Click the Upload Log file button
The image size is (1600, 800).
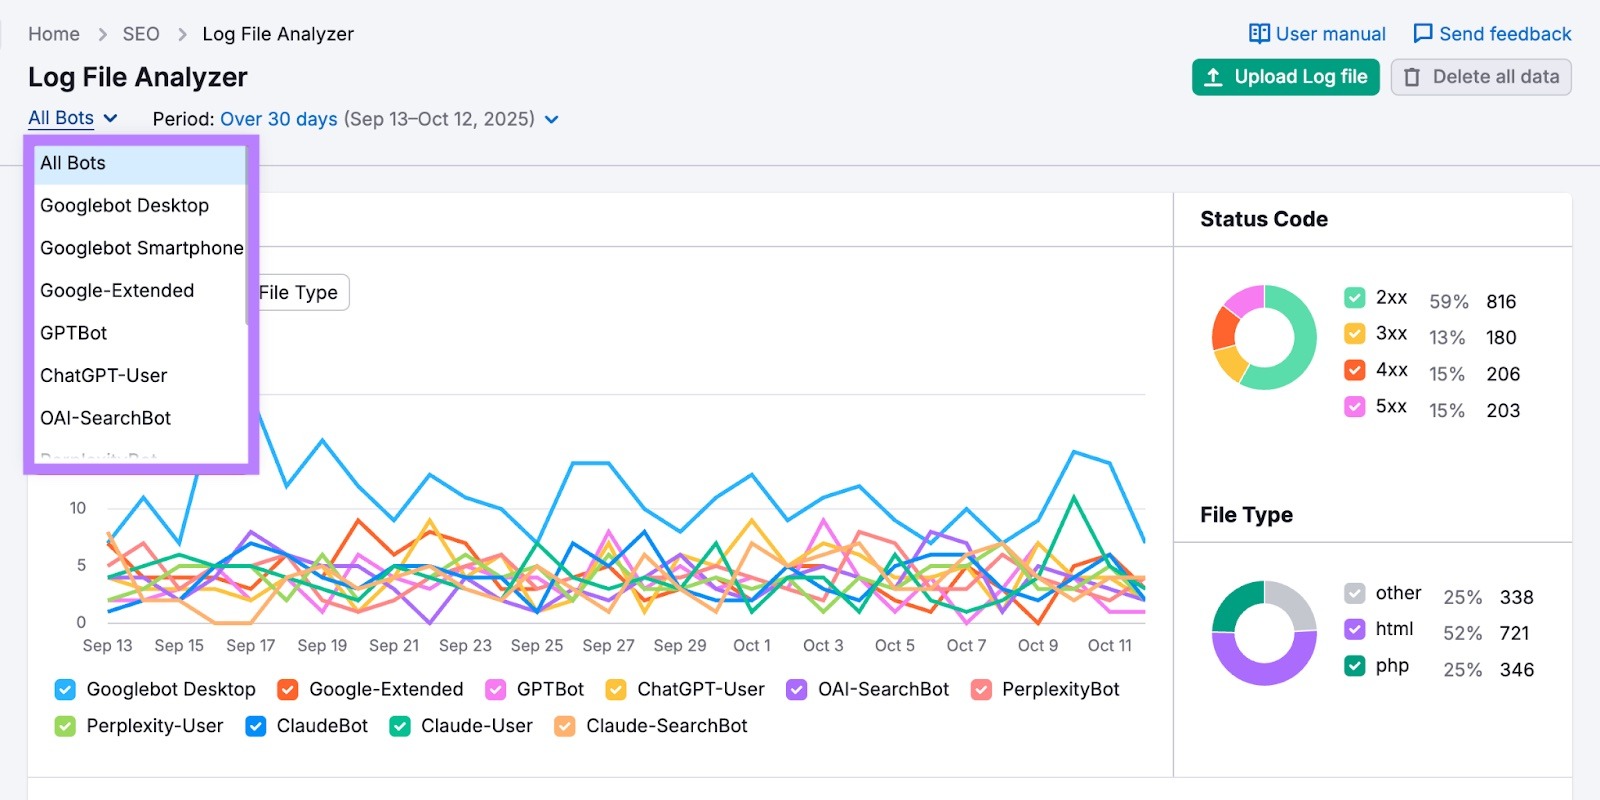coord(1285,77)
